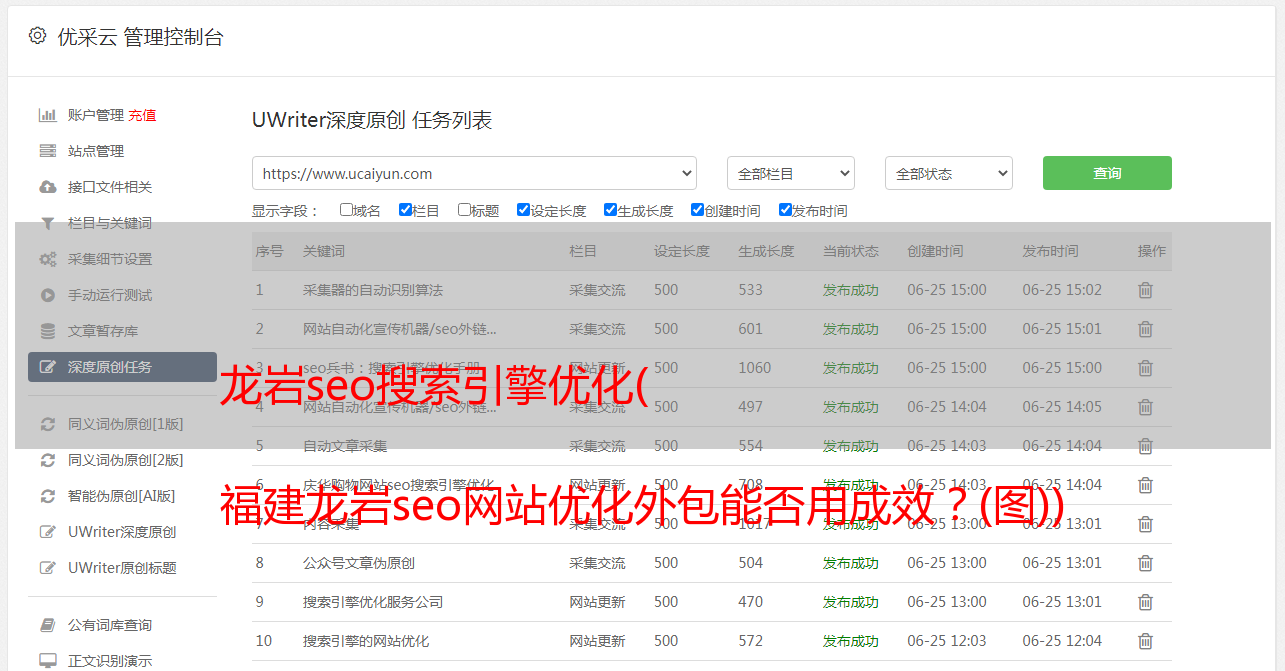Click the 正文识别演示 monitor icon
Image resolution: width=1285 pixels, height=671 pixels.
[x=47, y=661]
